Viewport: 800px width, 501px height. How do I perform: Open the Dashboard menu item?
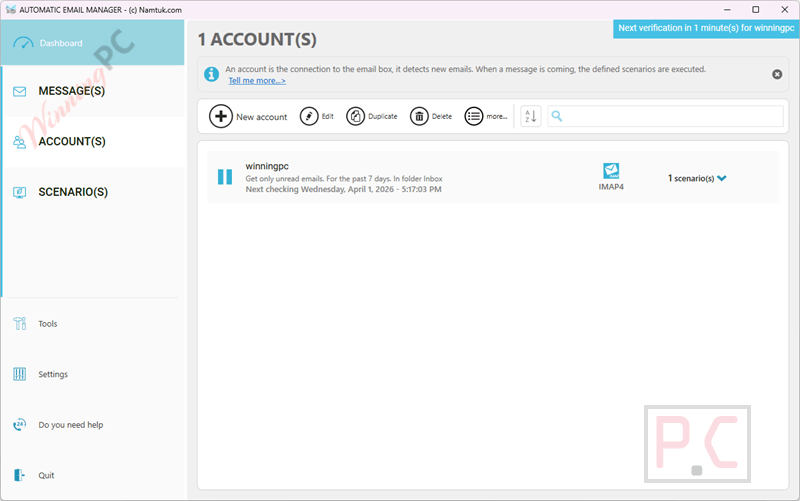click(92, 43)
